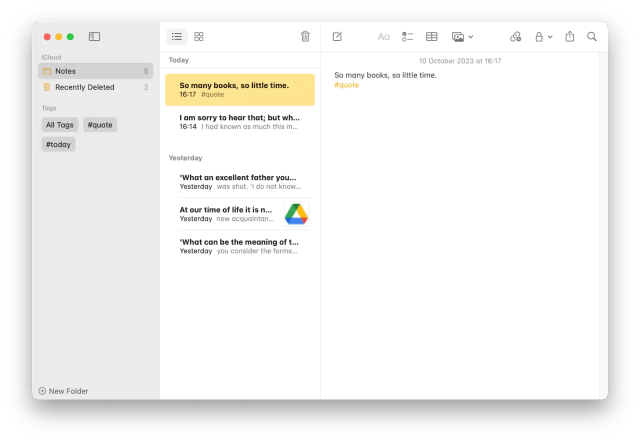Viewport: 640px width, 442px height.
Task: Open the Recently Deleted folder
Action: click(96, 87)
